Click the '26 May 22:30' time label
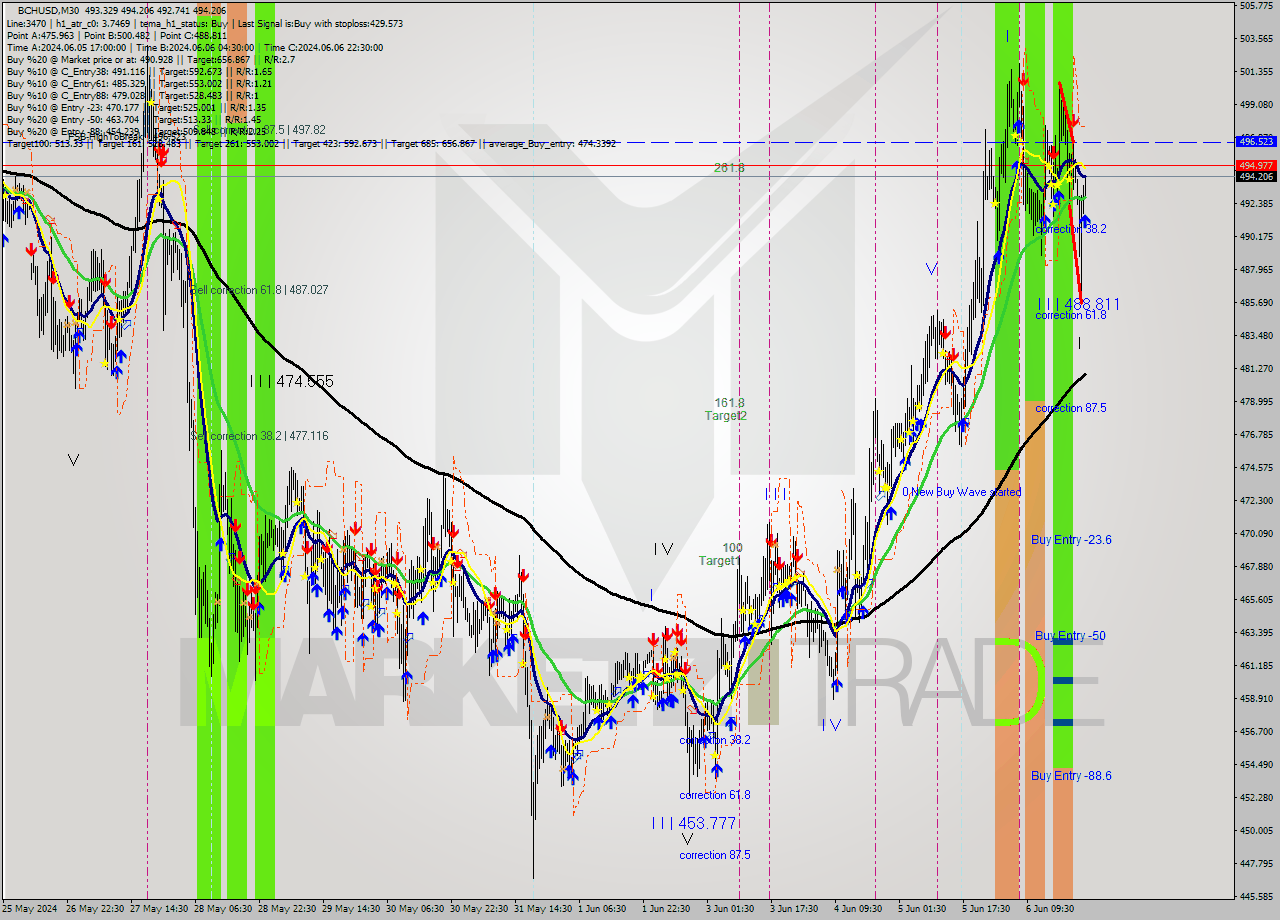This screenshot has width=1280, height=920. (x=96, y=909)
